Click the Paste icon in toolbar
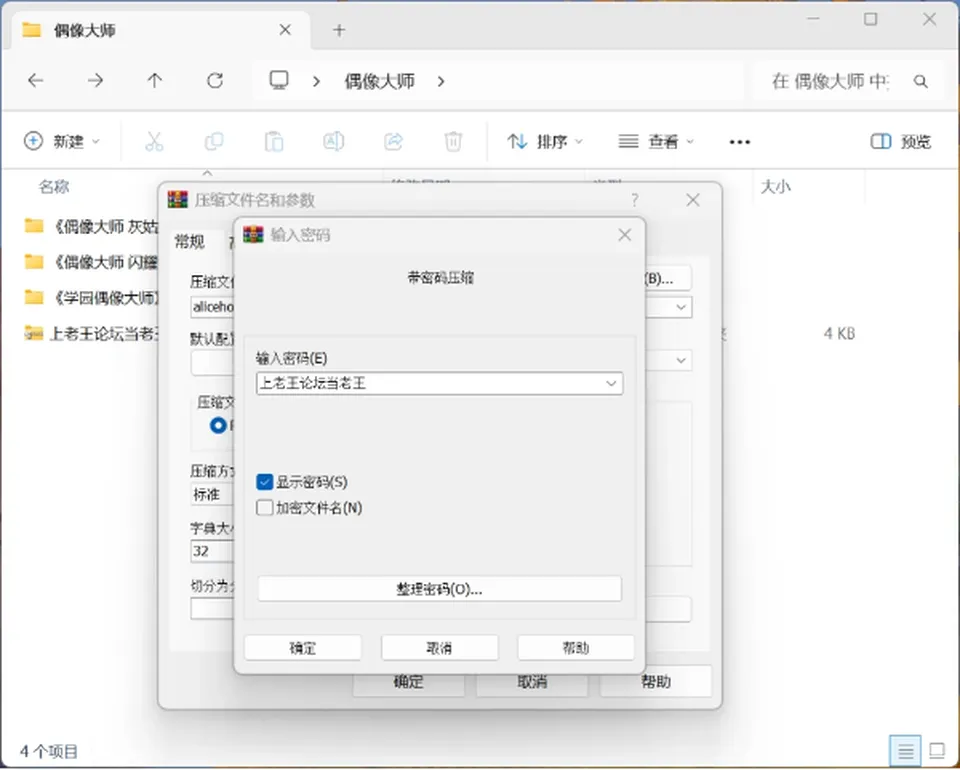Viewport: 960px width, 770px height. pos(274,141)
